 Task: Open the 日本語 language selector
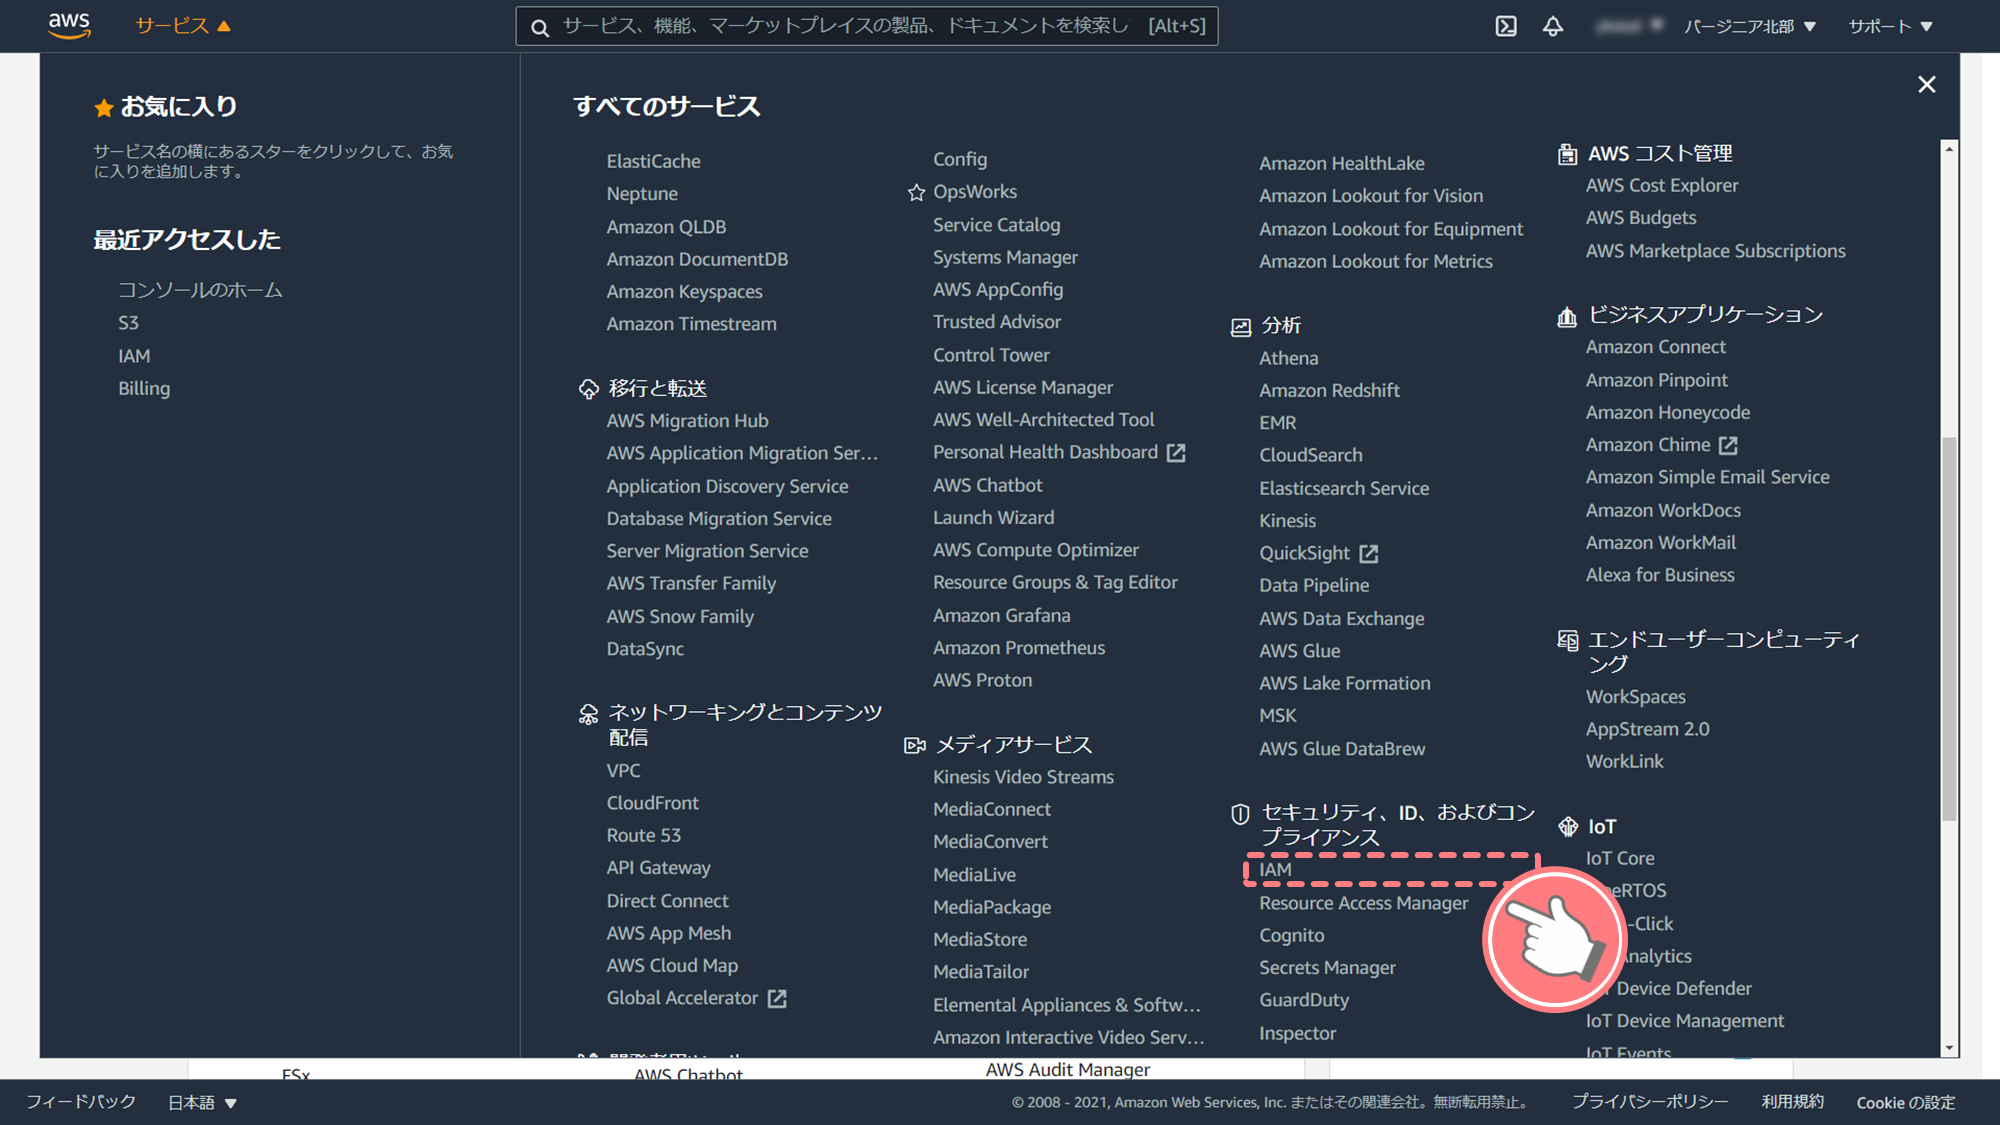coord(202,1102)
